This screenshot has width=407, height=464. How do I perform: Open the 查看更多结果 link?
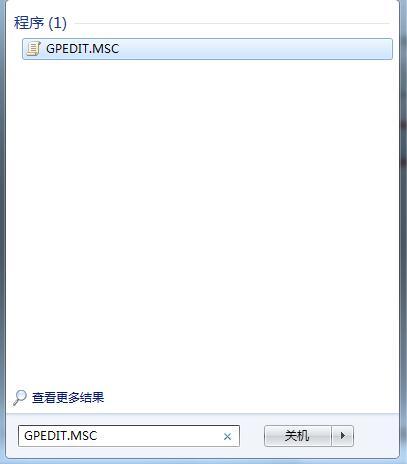(68, 398)
